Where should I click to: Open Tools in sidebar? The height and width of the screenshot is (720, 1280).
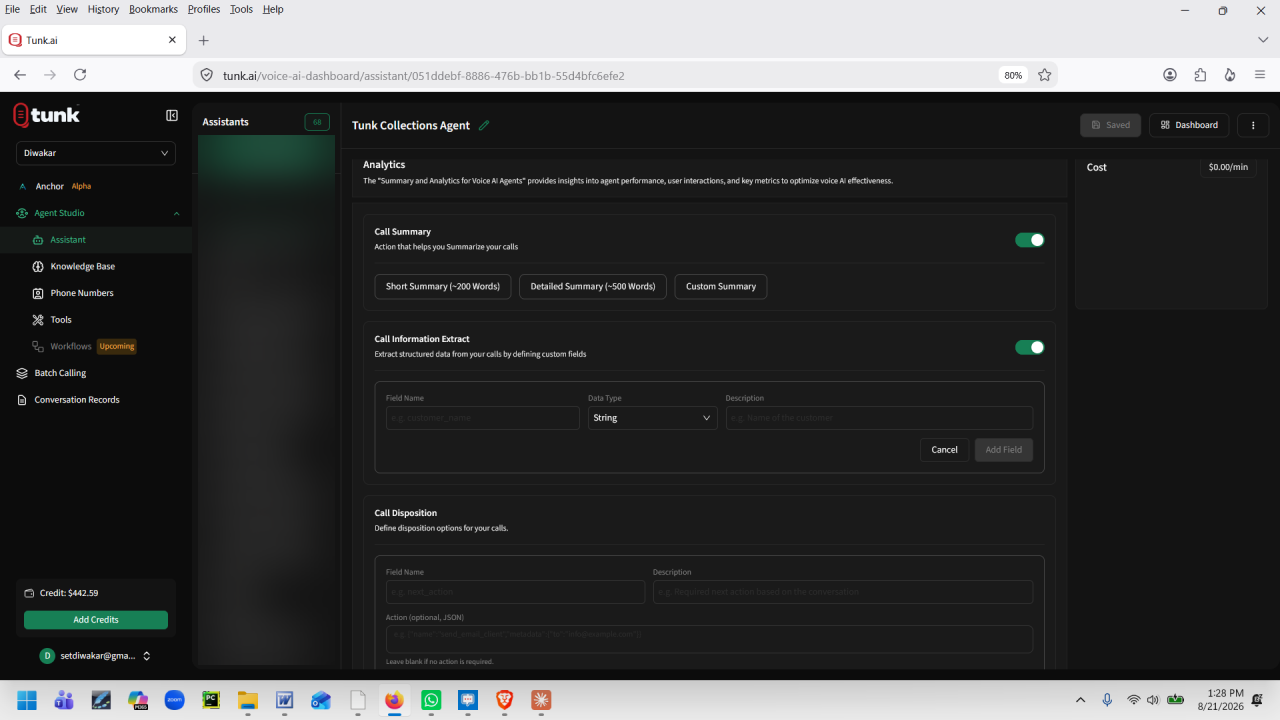(x=61, y=320)
